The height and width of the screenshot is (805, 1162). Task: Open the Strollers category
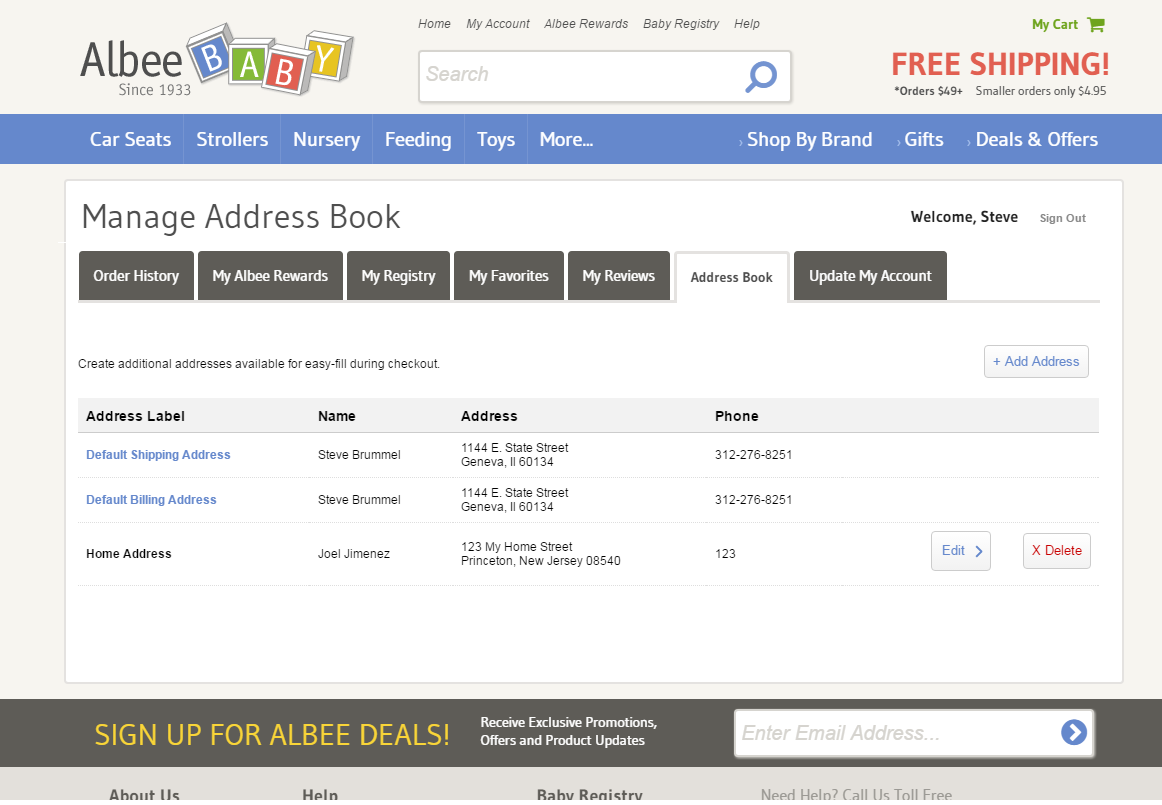pos(232,140)
